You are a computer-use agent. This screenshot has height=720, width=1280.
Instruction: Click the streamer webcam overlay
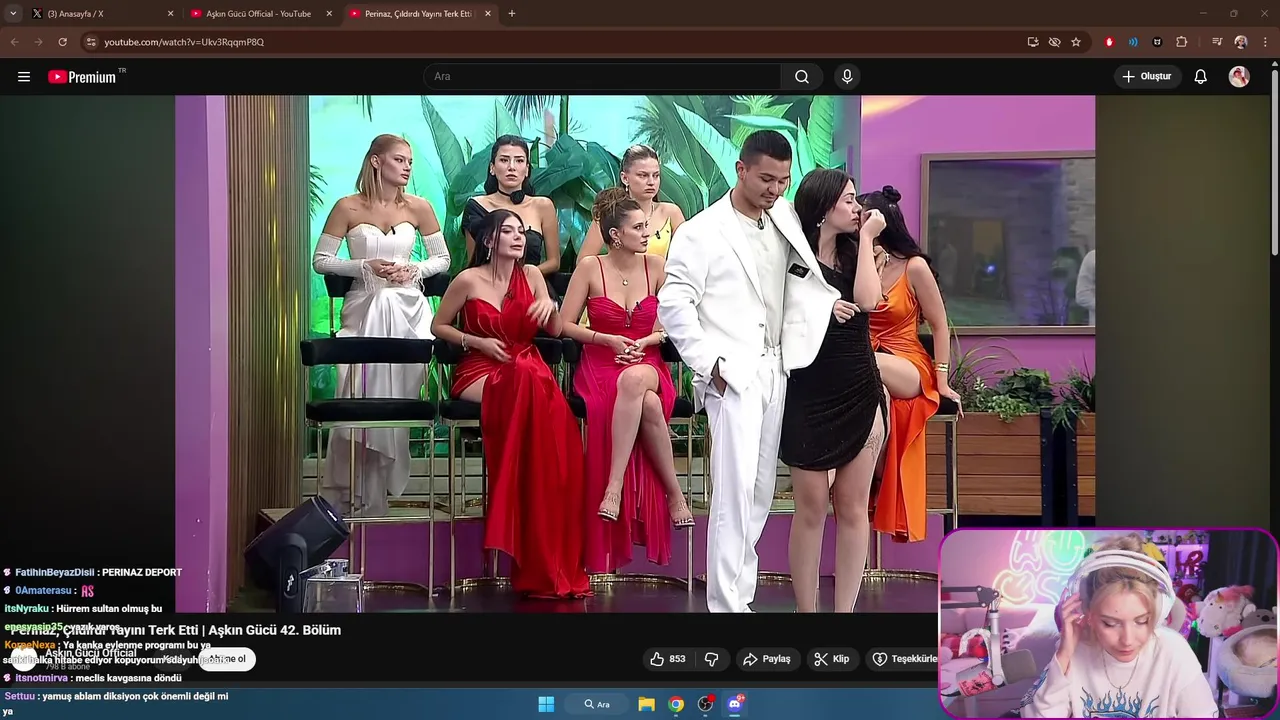(1108, 624)
